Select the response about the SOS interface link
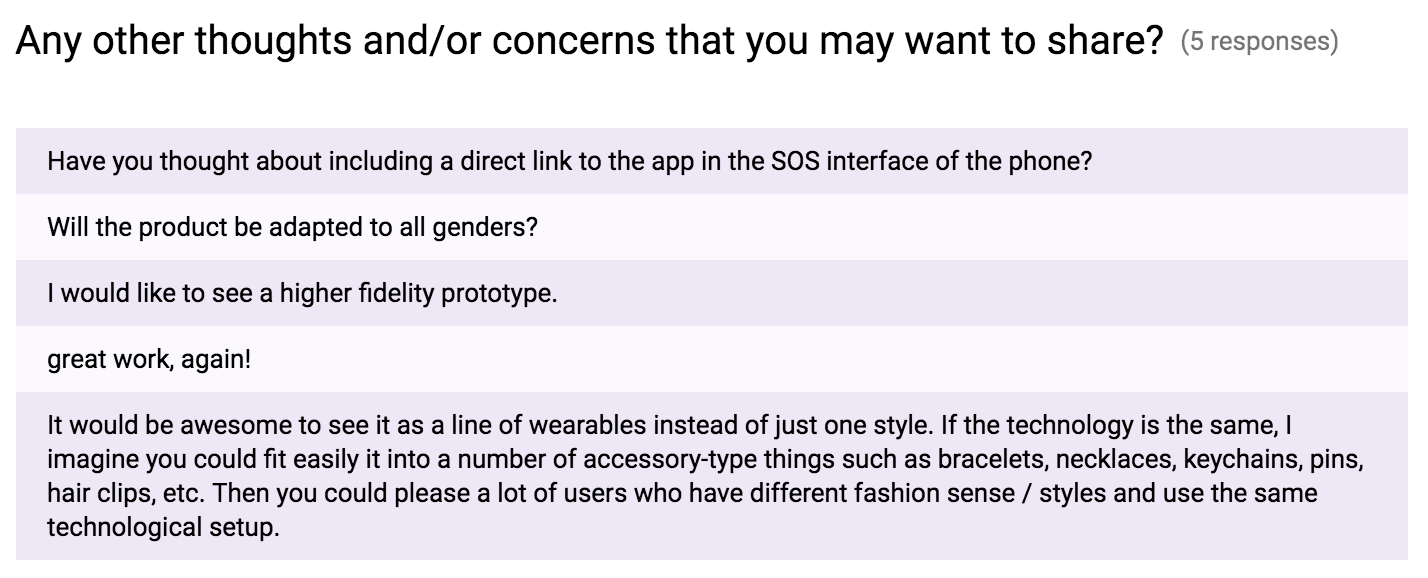The height and width of the screenshot is (578, 1428). point(711,161)
